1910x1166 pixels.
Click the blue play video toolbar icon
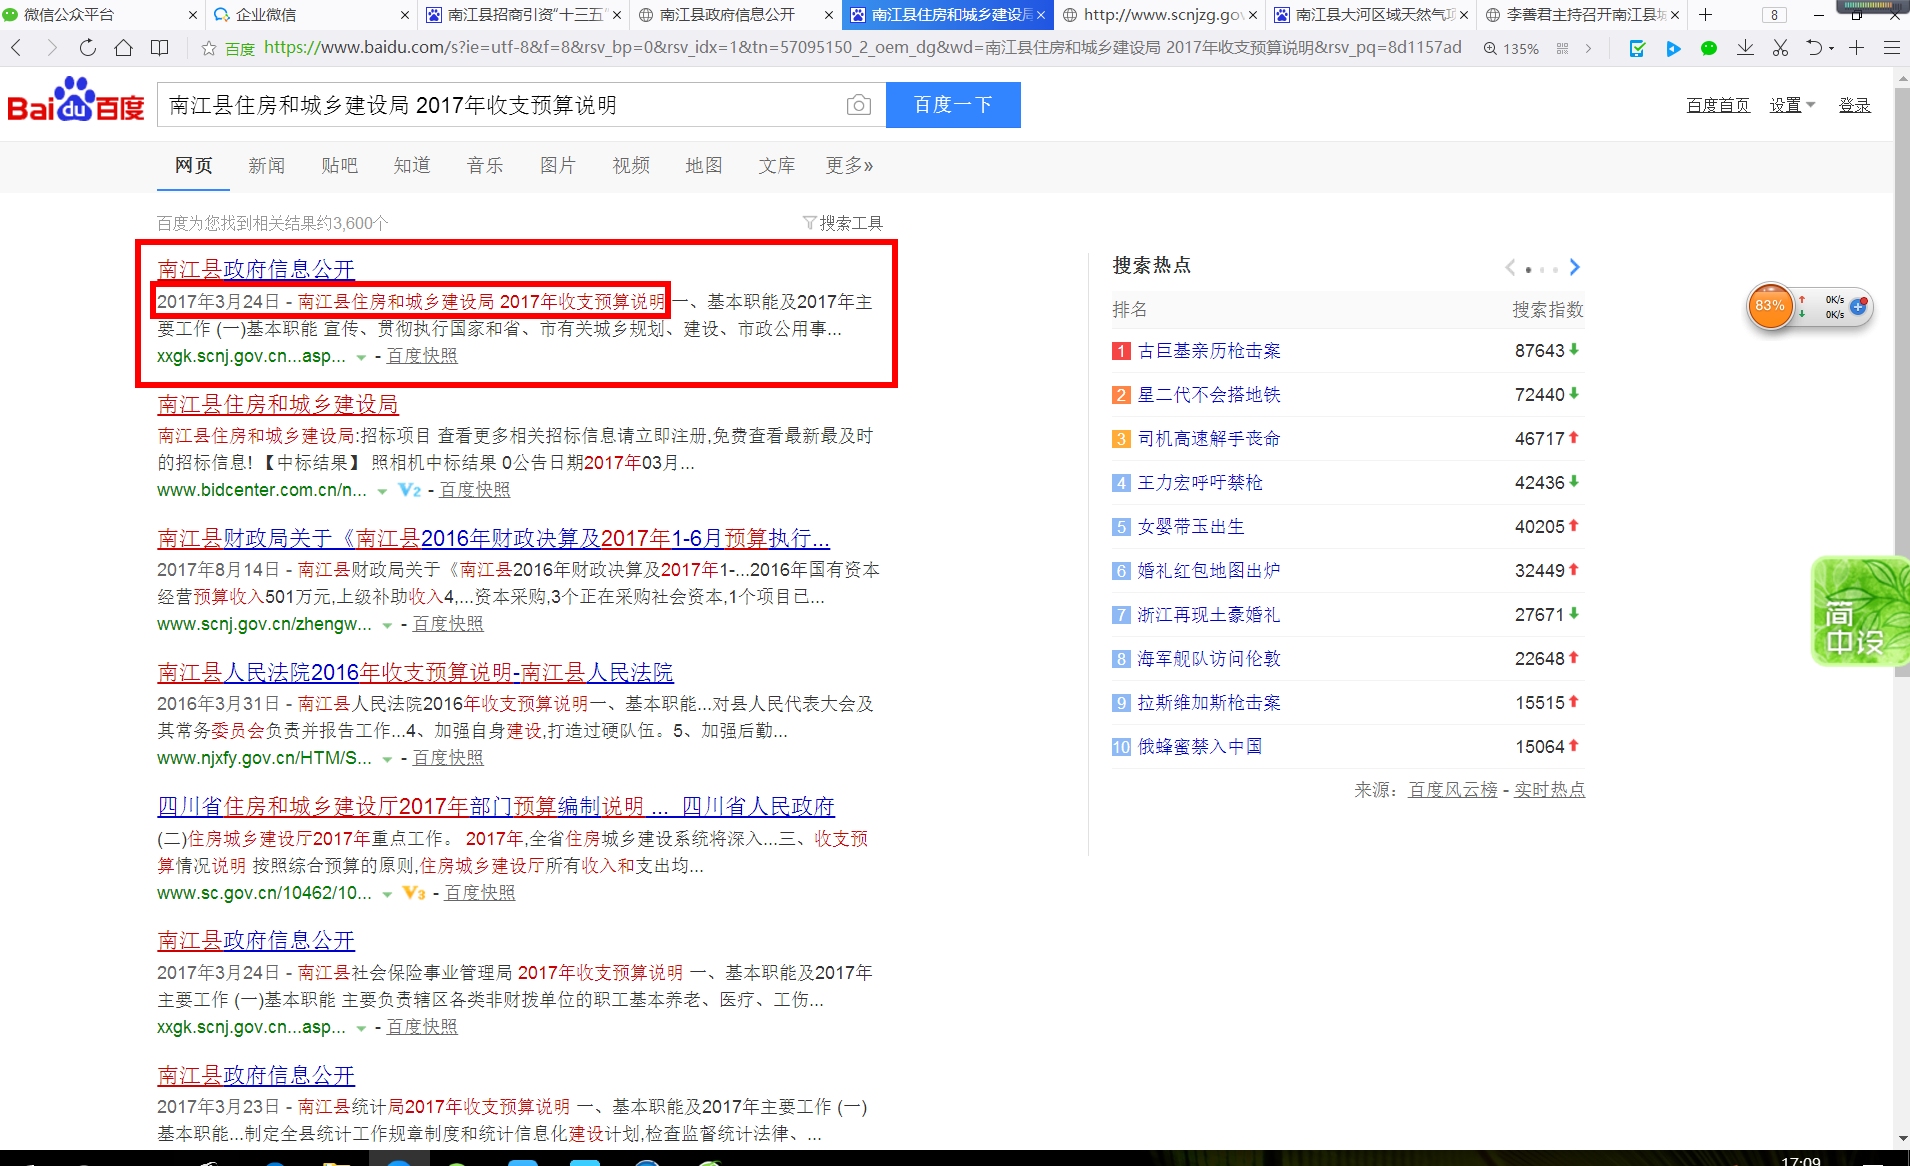point(1673,48)
